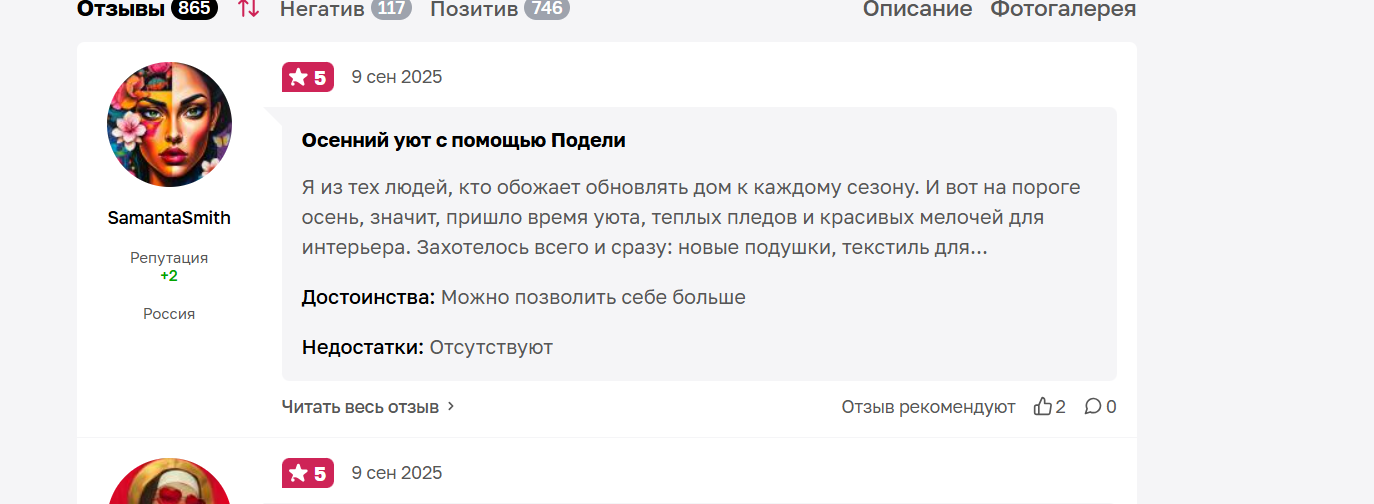The width and height of the screenshot is (1374, 504).
Task: Click the 5-star badge on the second review
Action: click(308, 473)
